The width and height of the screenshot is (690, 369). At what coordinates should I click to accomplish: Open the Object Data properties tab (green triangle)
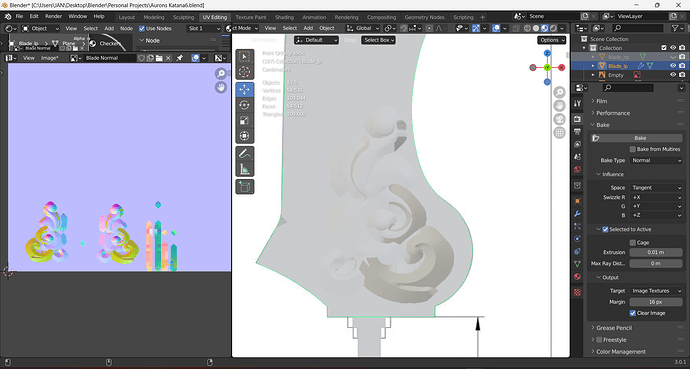point(578,264)
